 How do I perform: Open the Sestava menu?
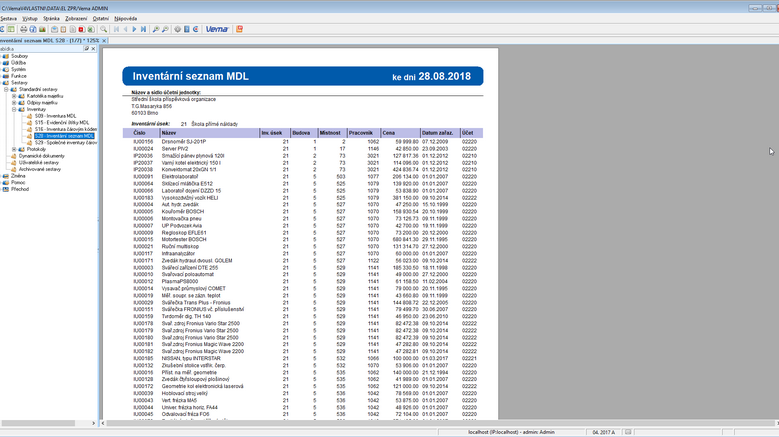[9, 18]
